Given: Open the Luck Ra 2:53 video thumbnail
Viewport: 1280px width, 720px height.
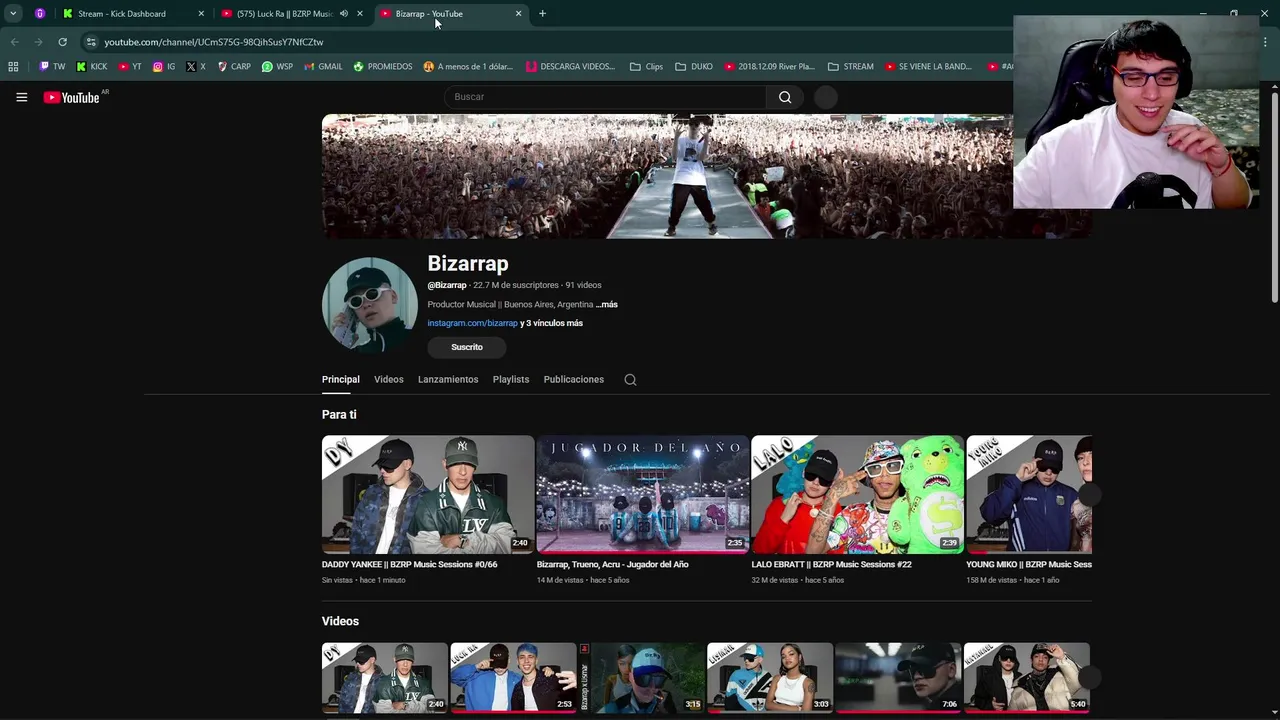Looking at the screenshot, I should 513,677.
